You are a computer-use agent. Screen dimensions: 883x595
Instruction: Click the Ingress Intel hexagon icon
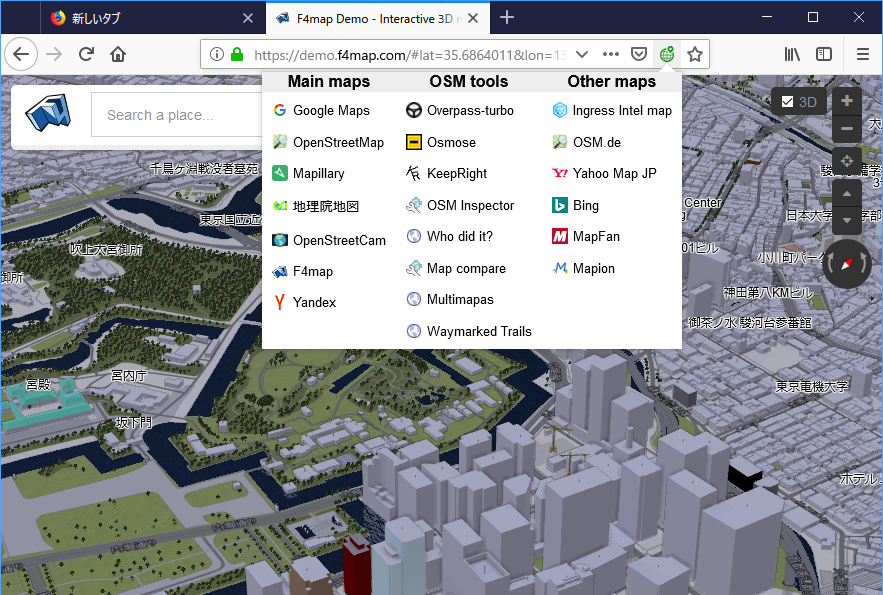(x=560, y=110)
